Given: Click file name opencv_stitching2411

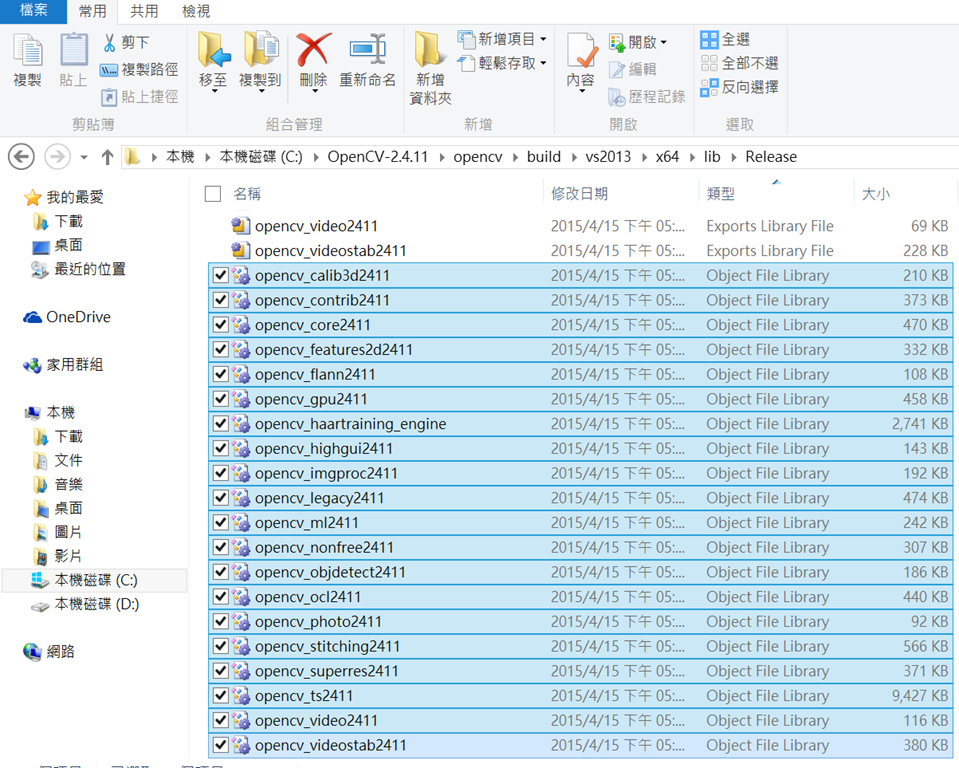Looking at the screenshot, I should point(327,646).
